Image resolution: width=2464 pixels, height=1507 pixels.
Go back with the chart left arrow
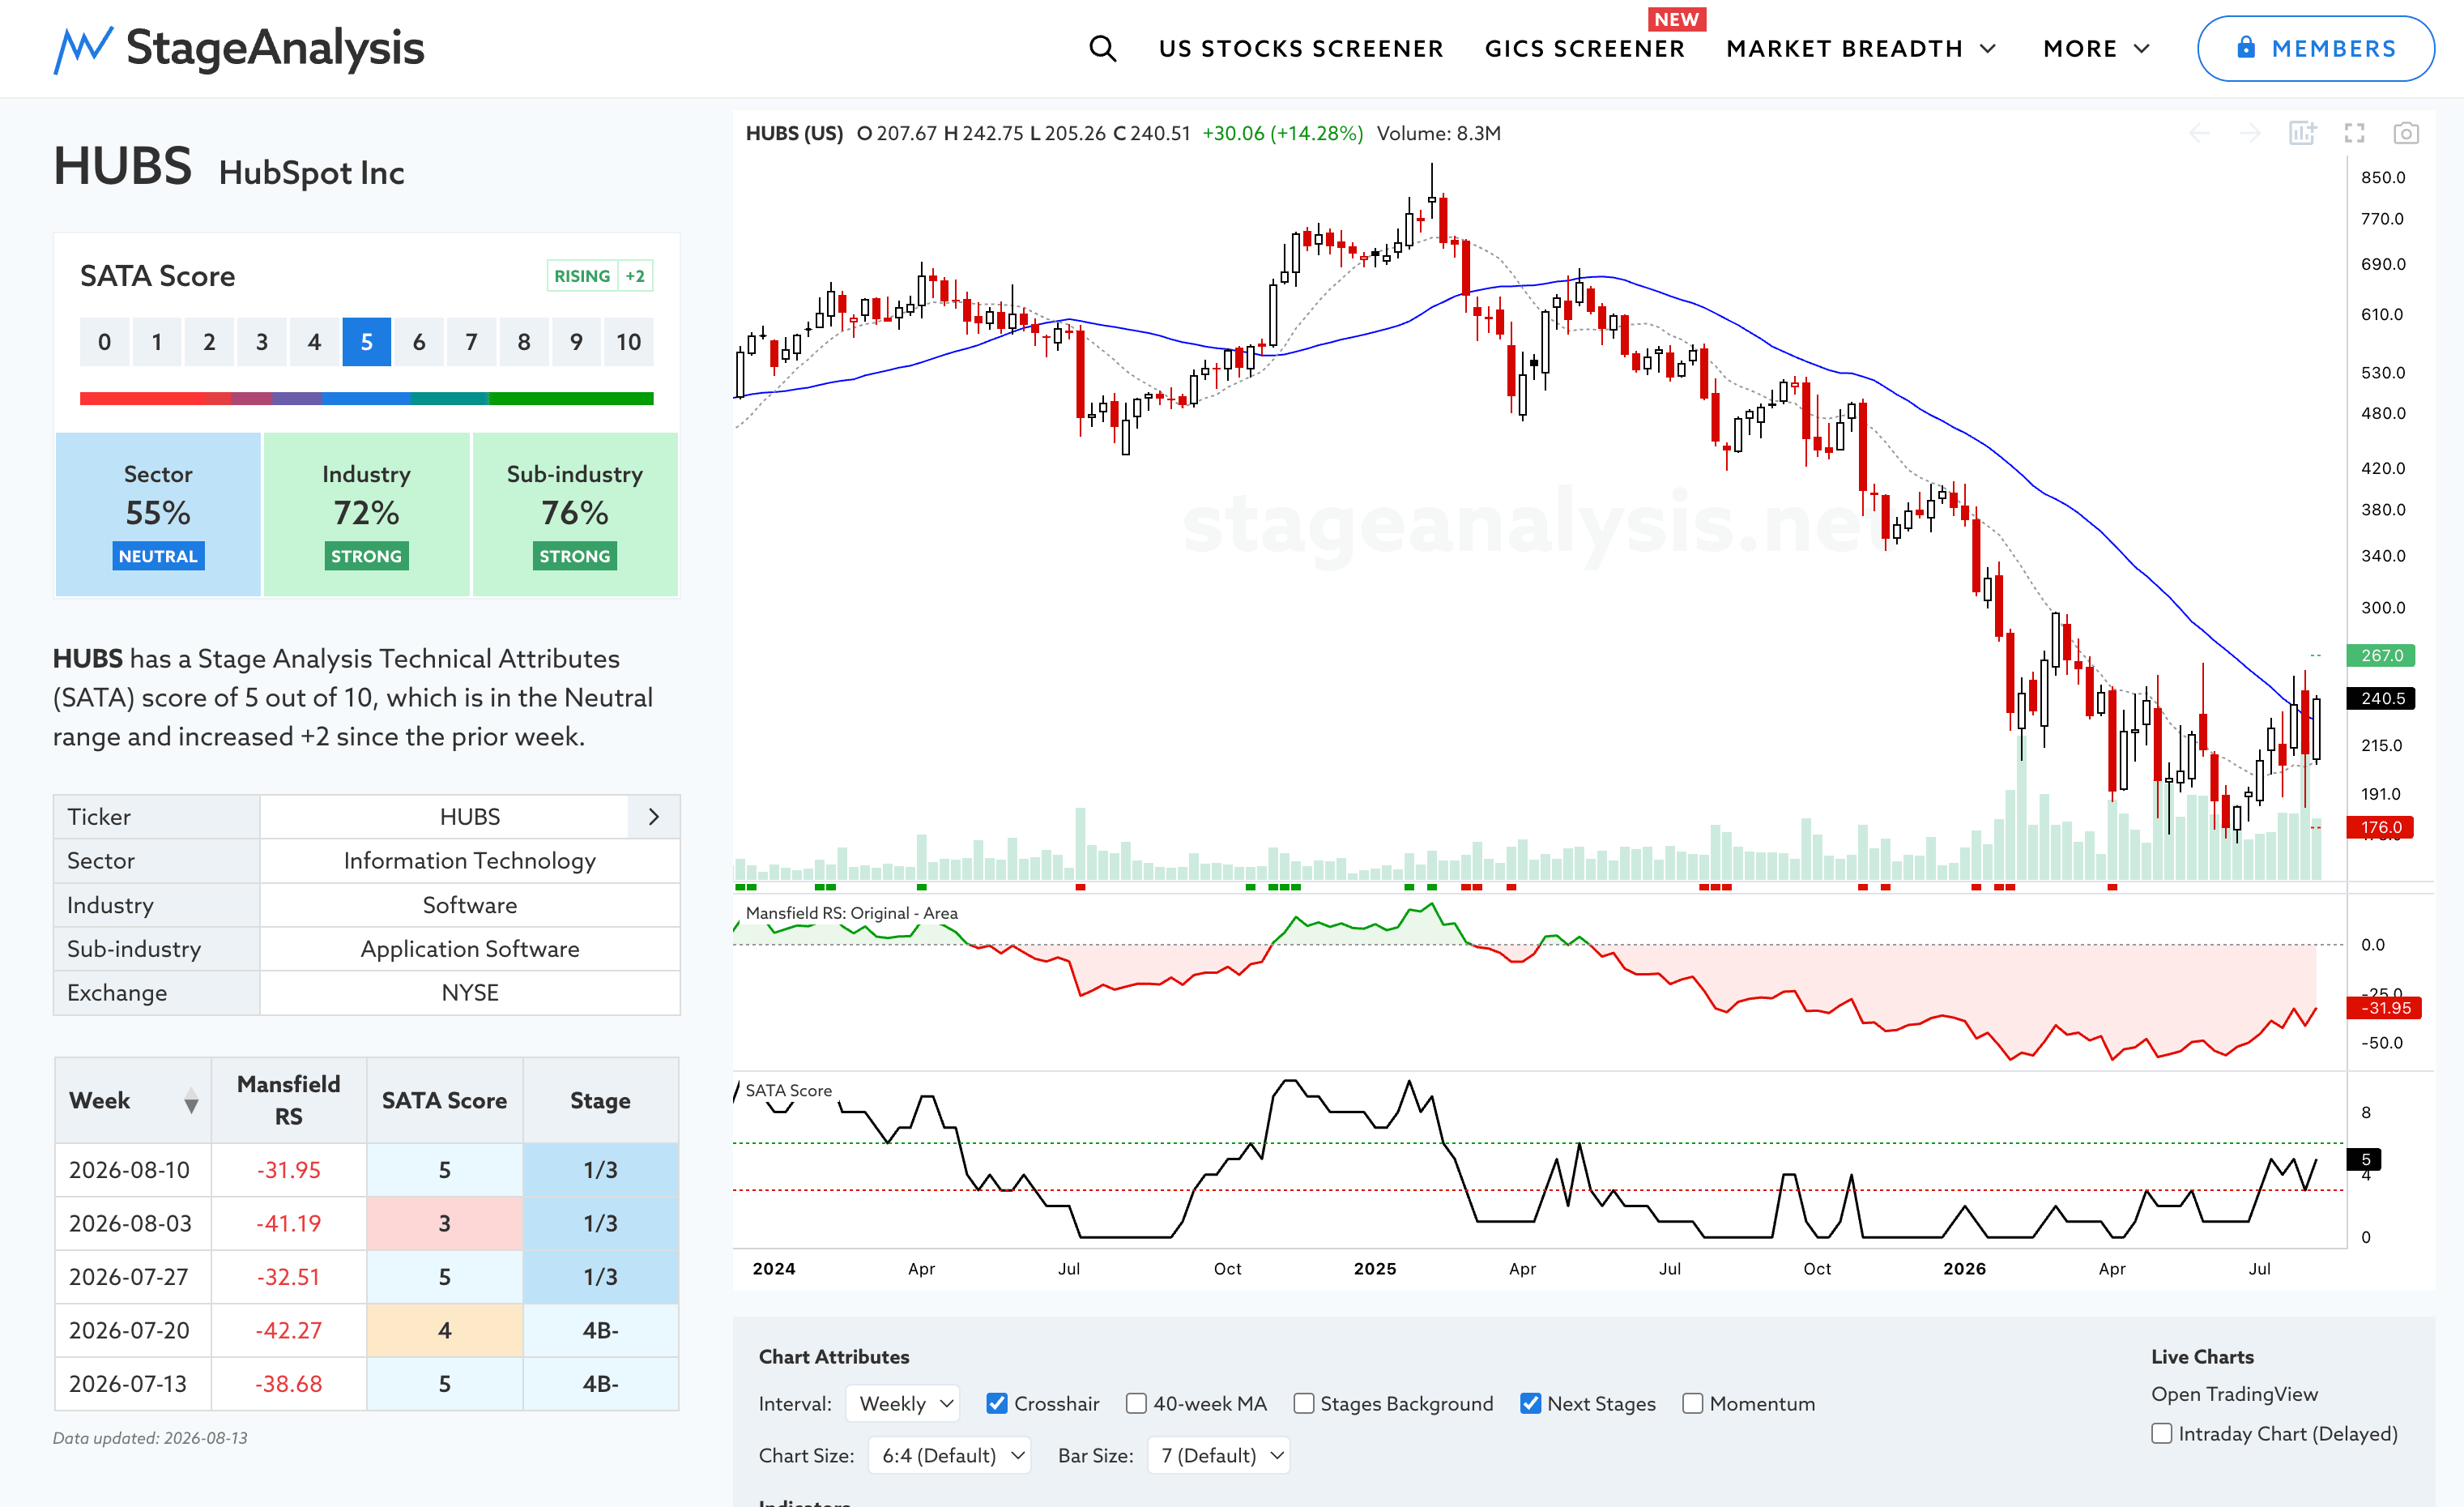coord(2199,133)
